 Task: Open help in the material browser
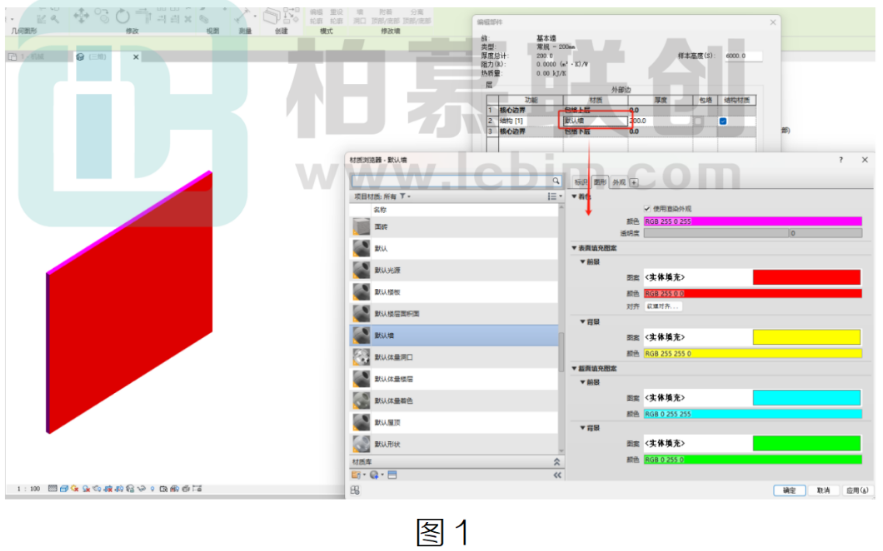pos(841,160)
